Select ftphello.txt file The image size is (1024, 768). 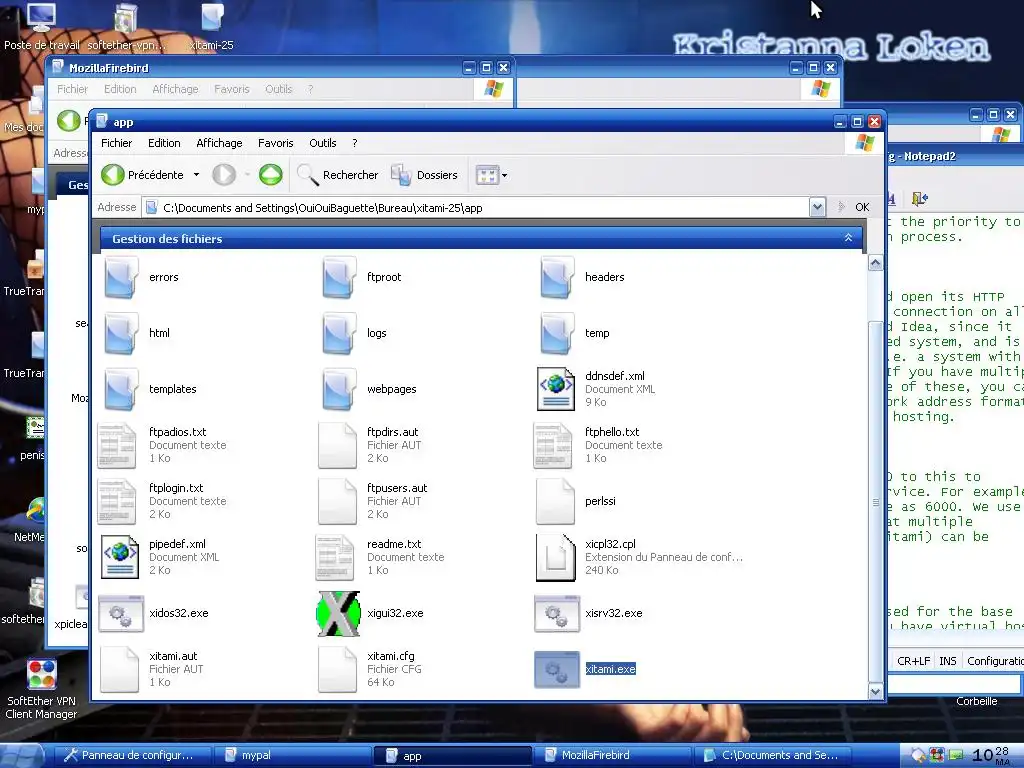[x=598, y=445]
